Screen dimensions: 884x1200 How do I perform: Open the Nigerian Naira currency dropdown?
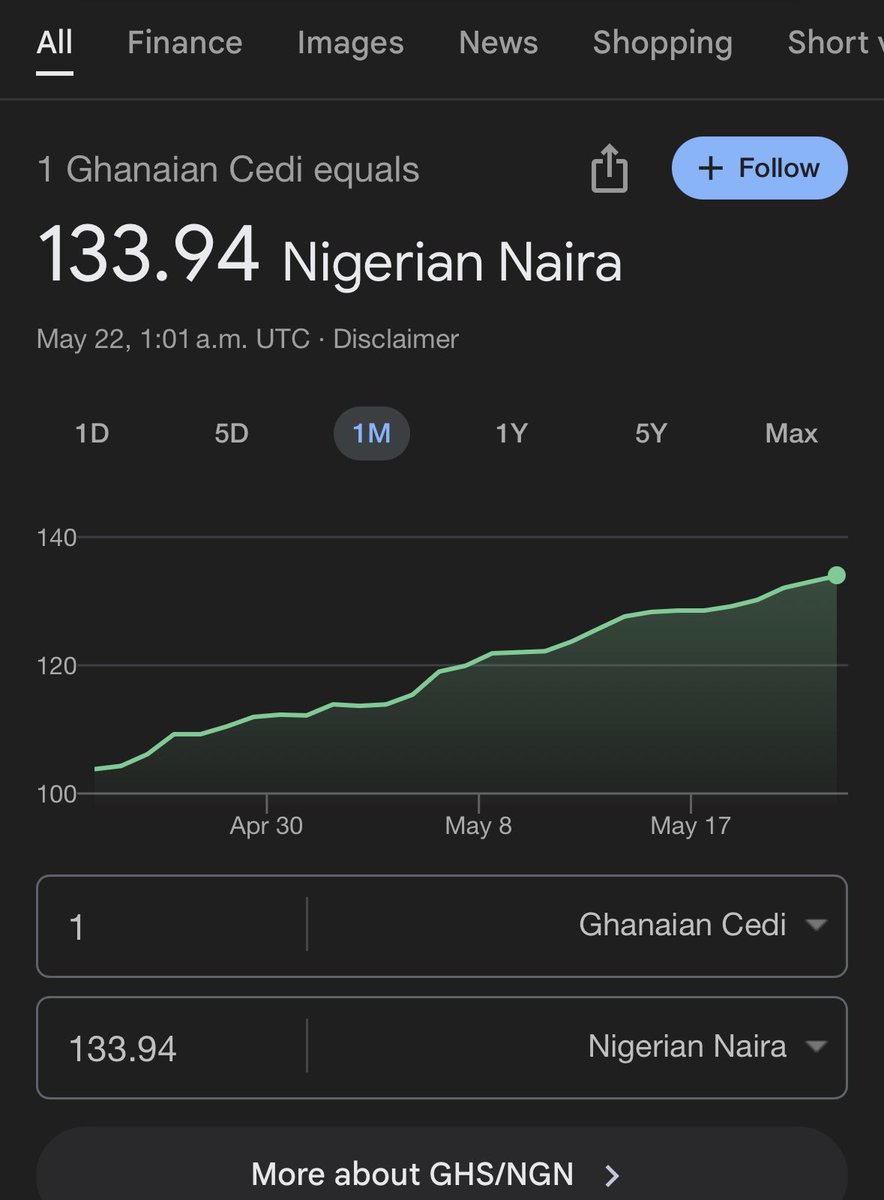tap(707, 1047)
